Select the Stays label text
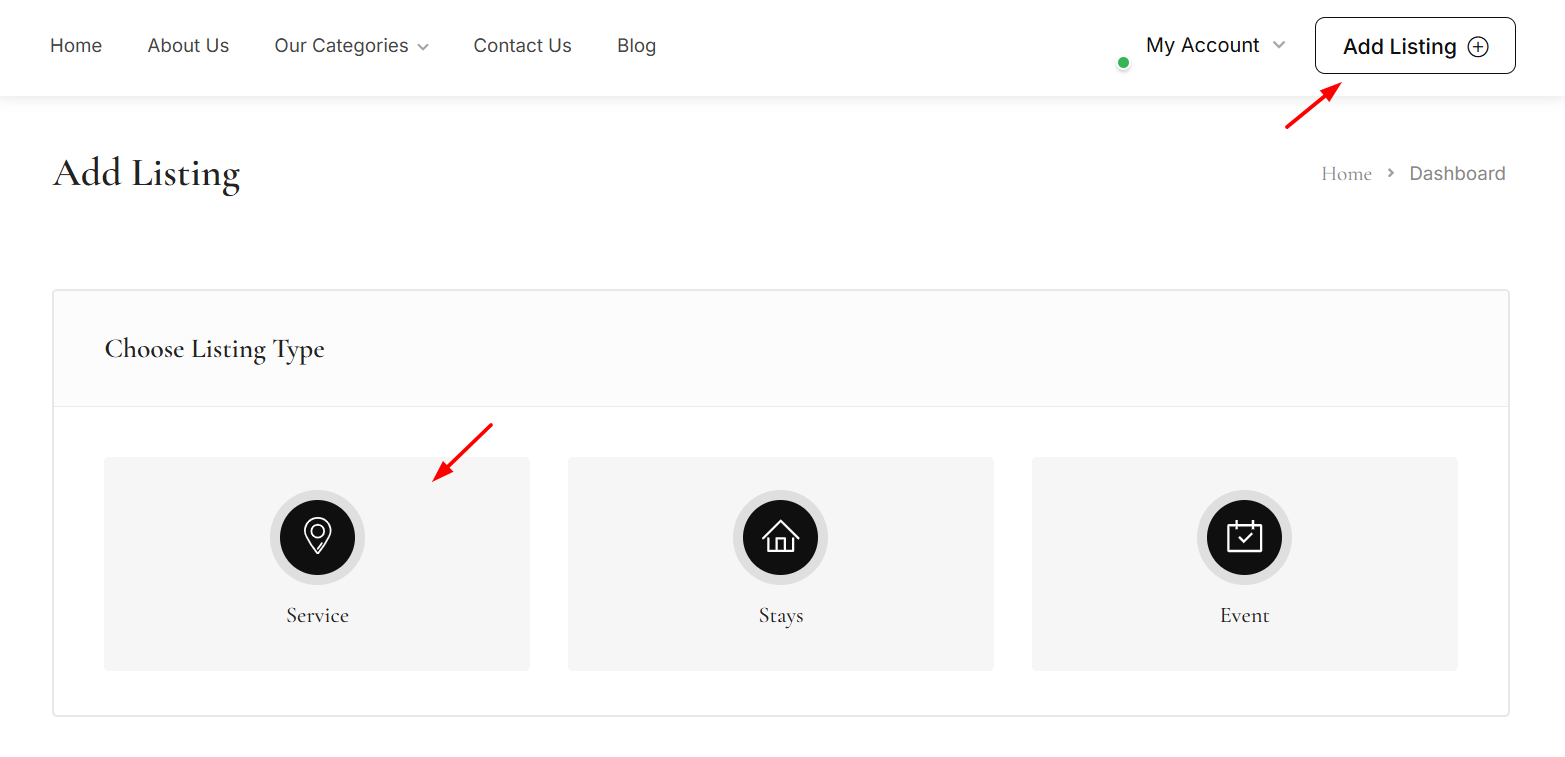The height and width of the screenshot is (757, 1565). [x=780, y=616]
